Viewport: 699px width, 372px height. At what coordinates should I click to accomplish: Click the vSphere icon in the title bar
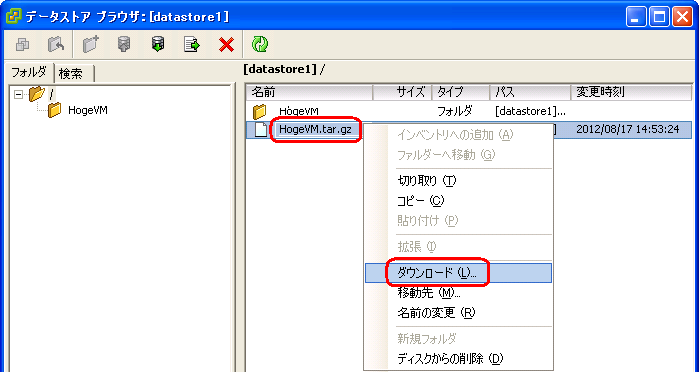pyautogui.click(x=13, y=17)
